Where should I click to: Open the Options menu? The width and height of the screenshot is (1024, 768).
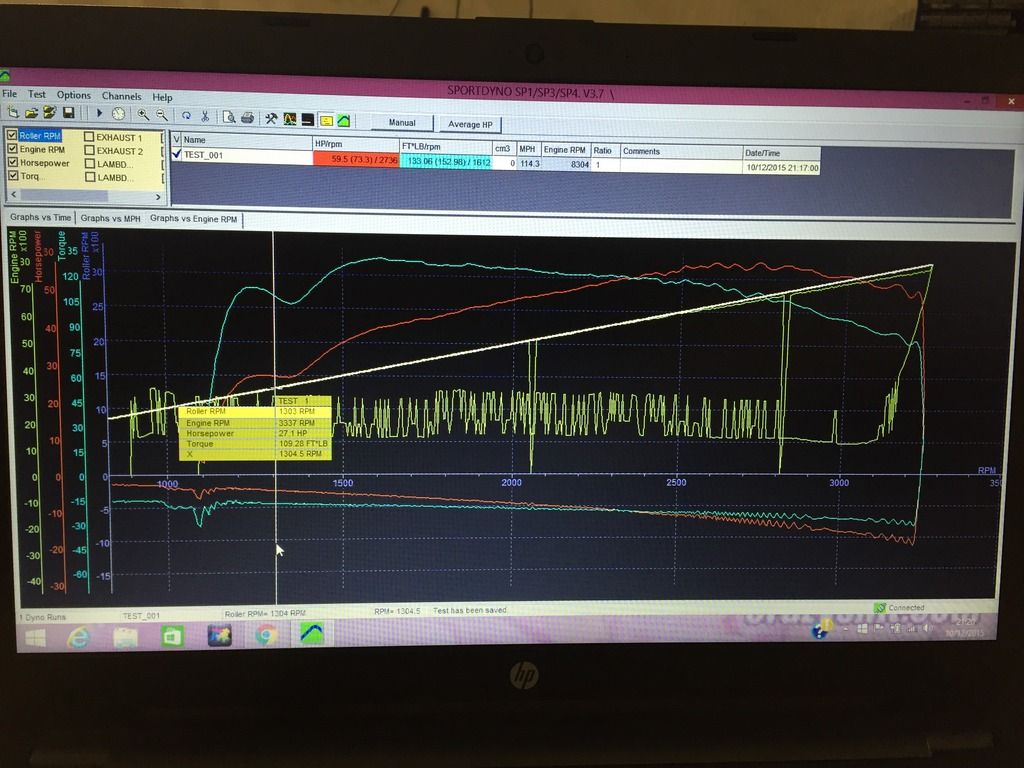tap(73, 95)
